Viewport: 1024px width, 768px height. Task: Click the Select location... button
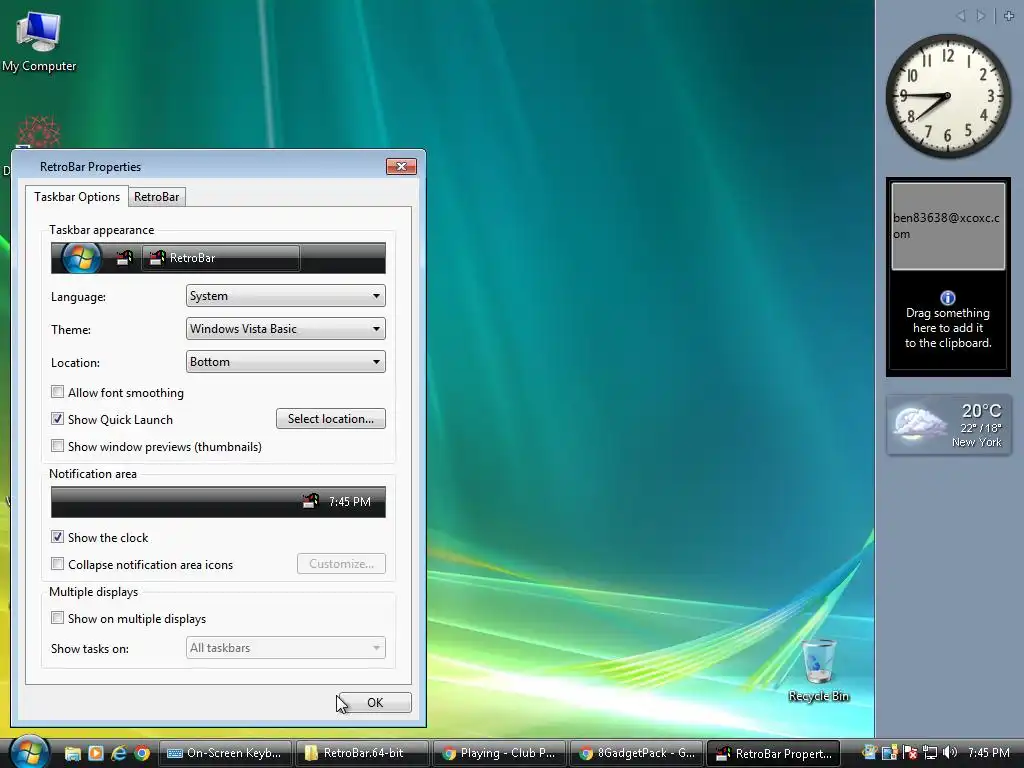[x=330, y=419]
